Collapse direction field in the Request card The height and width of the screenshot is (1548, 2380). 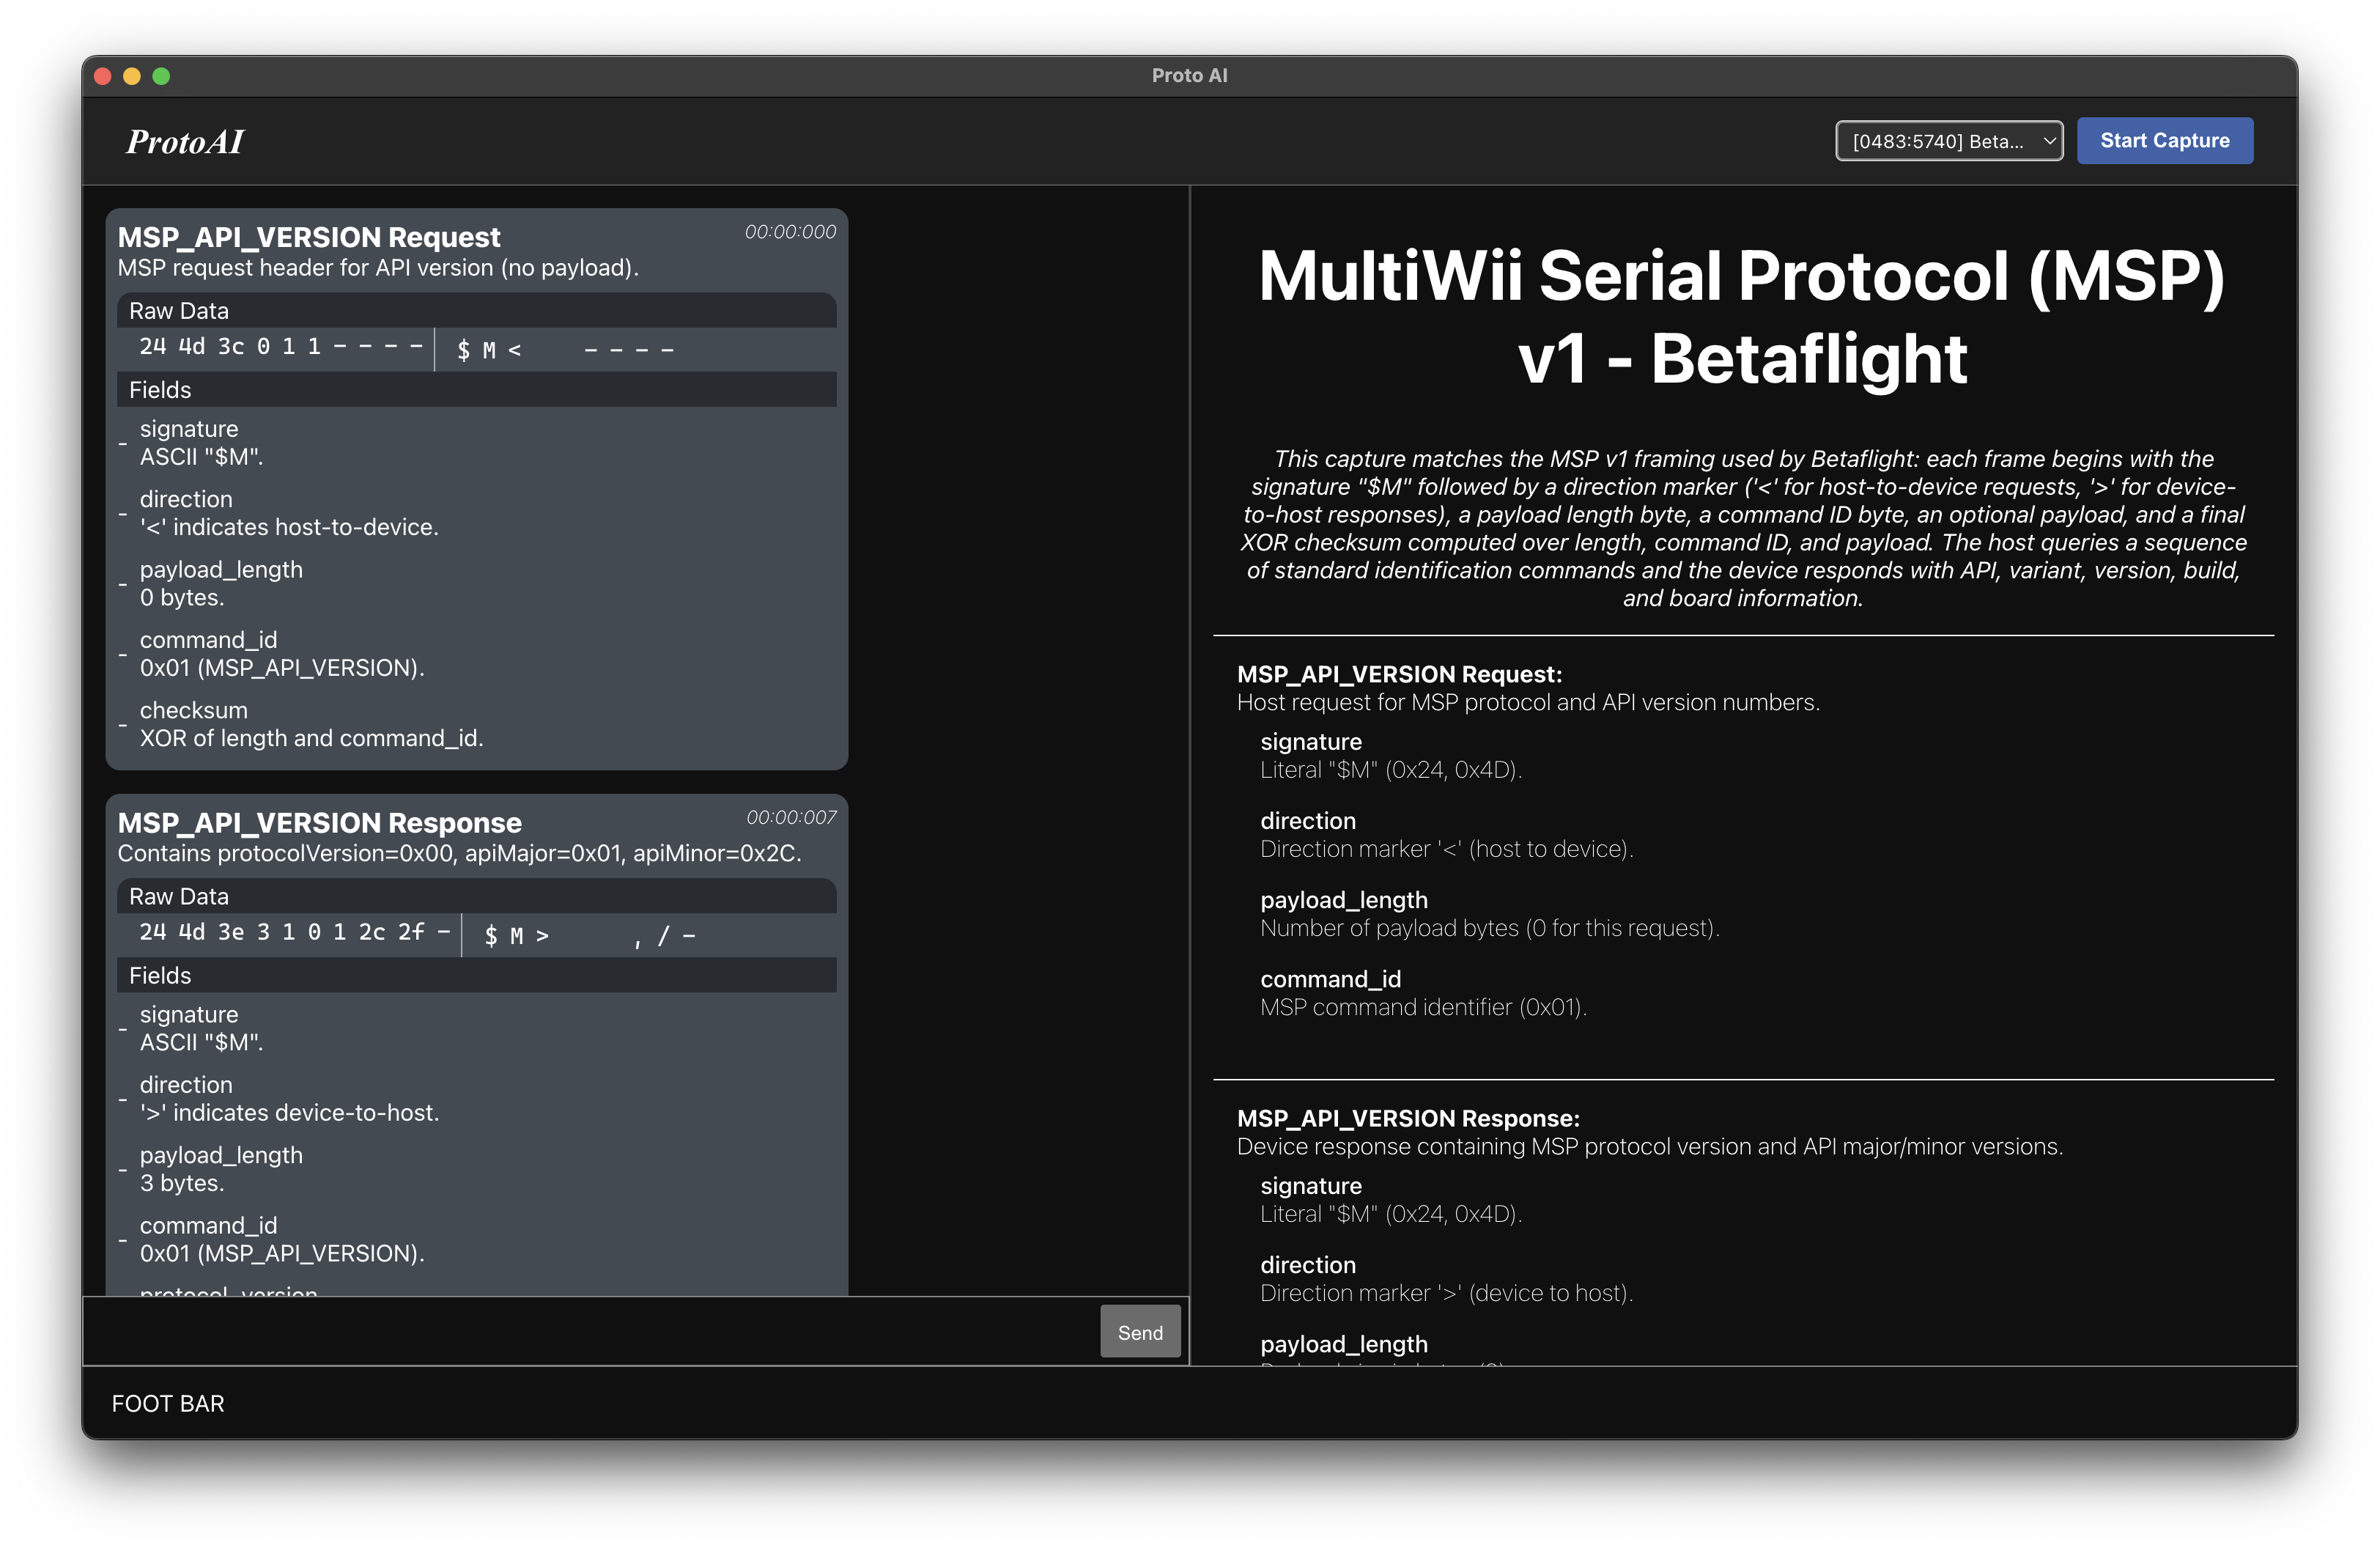[123, 513]
